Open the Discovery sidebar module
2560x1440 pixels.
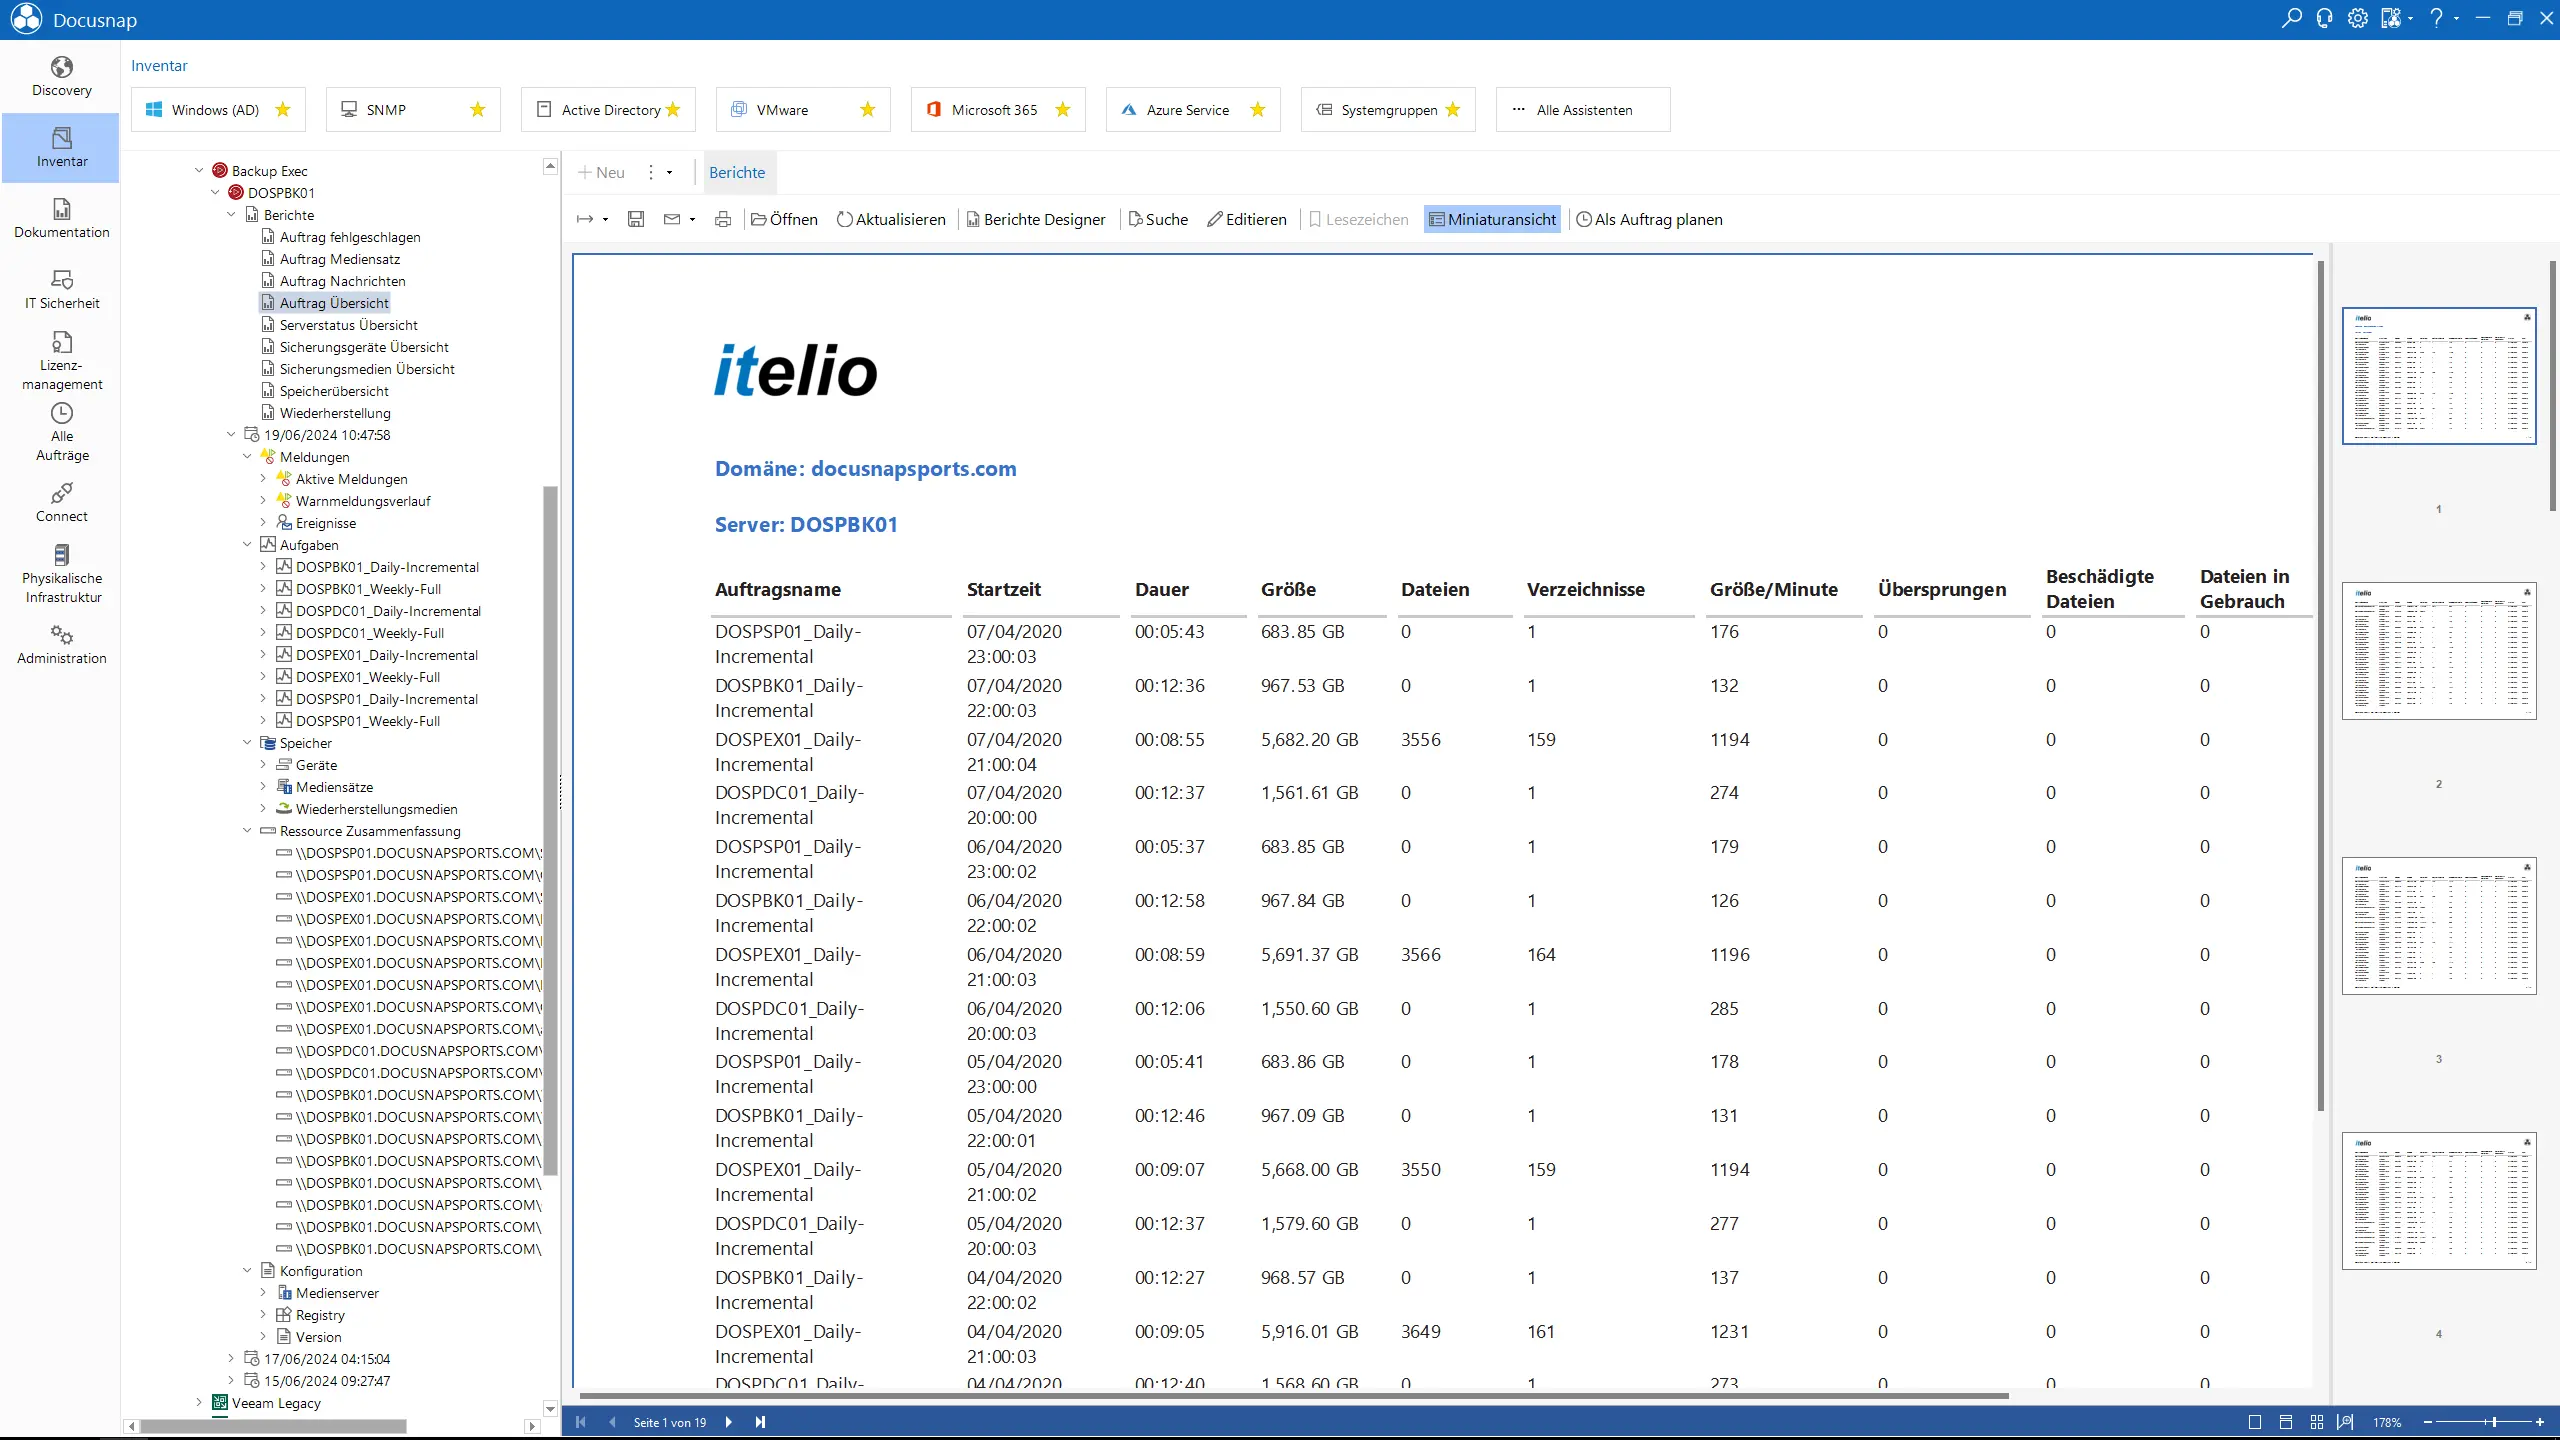61,77
